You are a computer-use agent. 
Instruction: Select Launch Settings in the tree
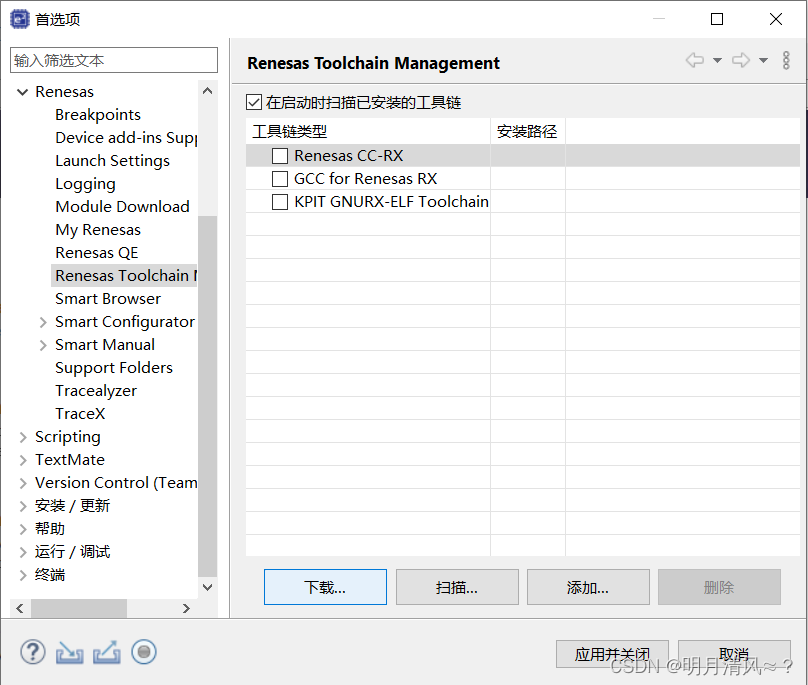point(112,161)
